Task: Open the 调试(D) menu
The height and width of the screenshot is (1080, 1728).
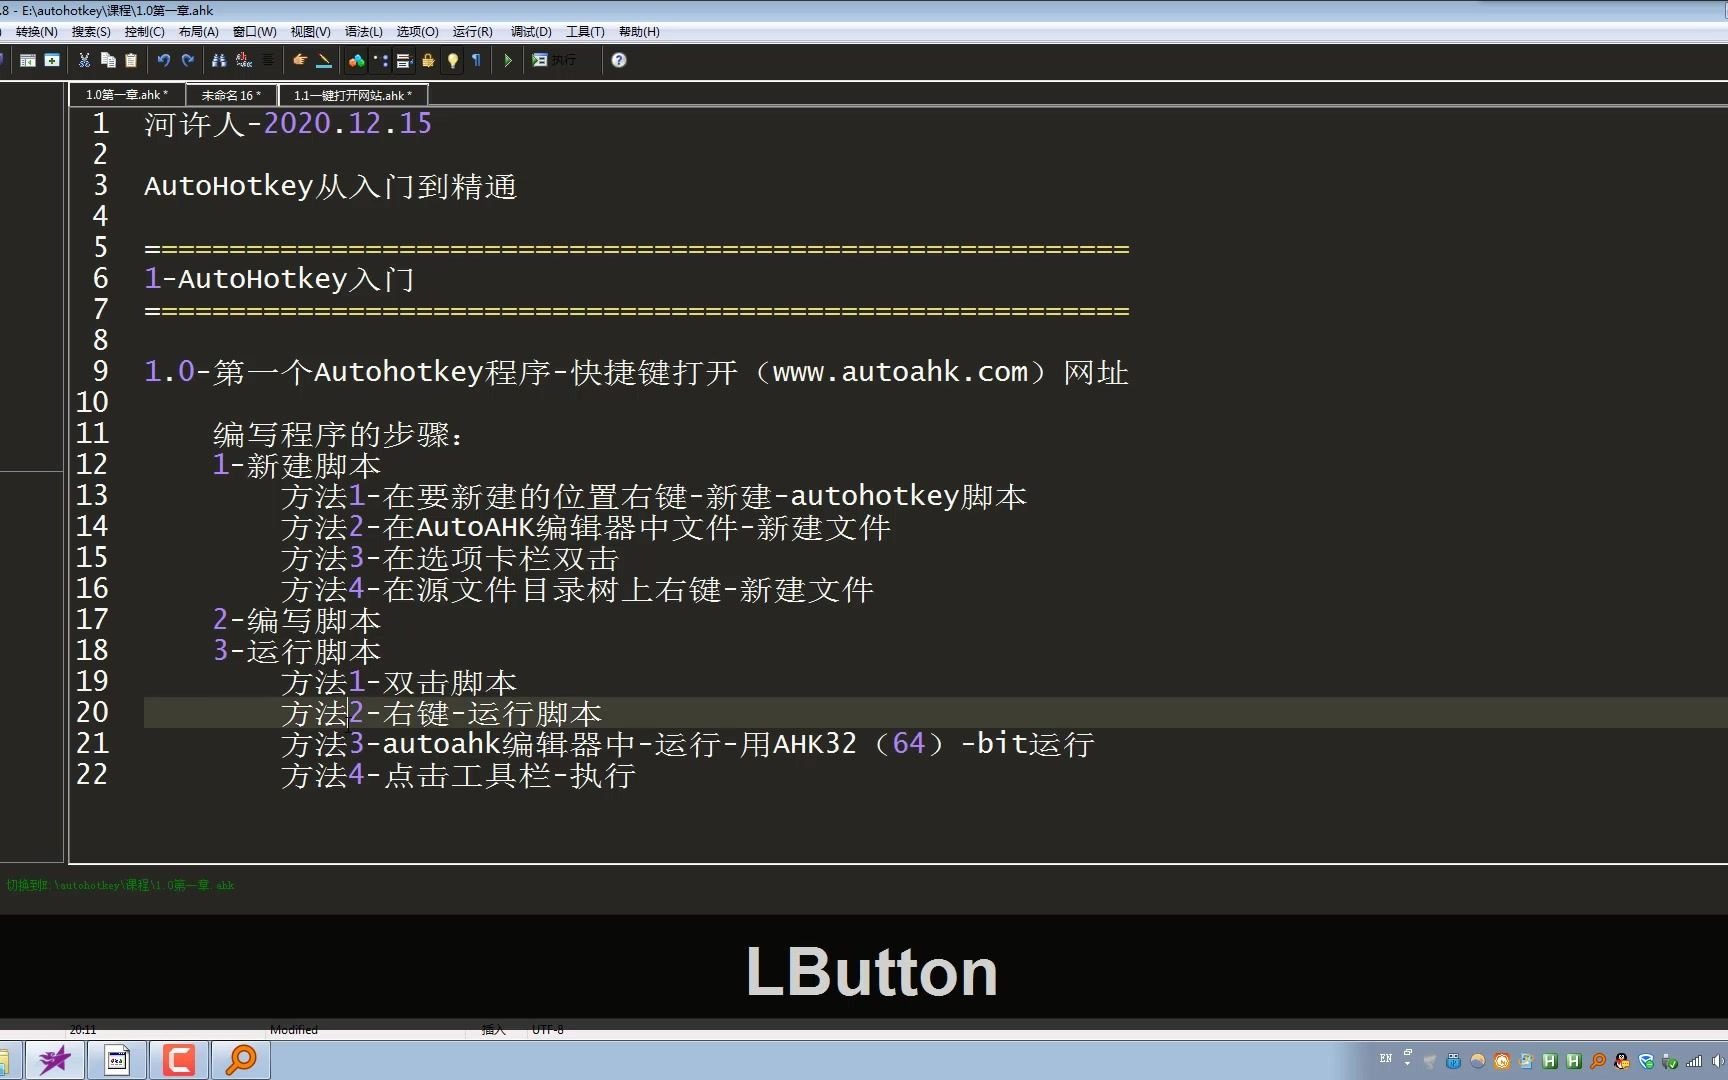Action: pos(531,32)
